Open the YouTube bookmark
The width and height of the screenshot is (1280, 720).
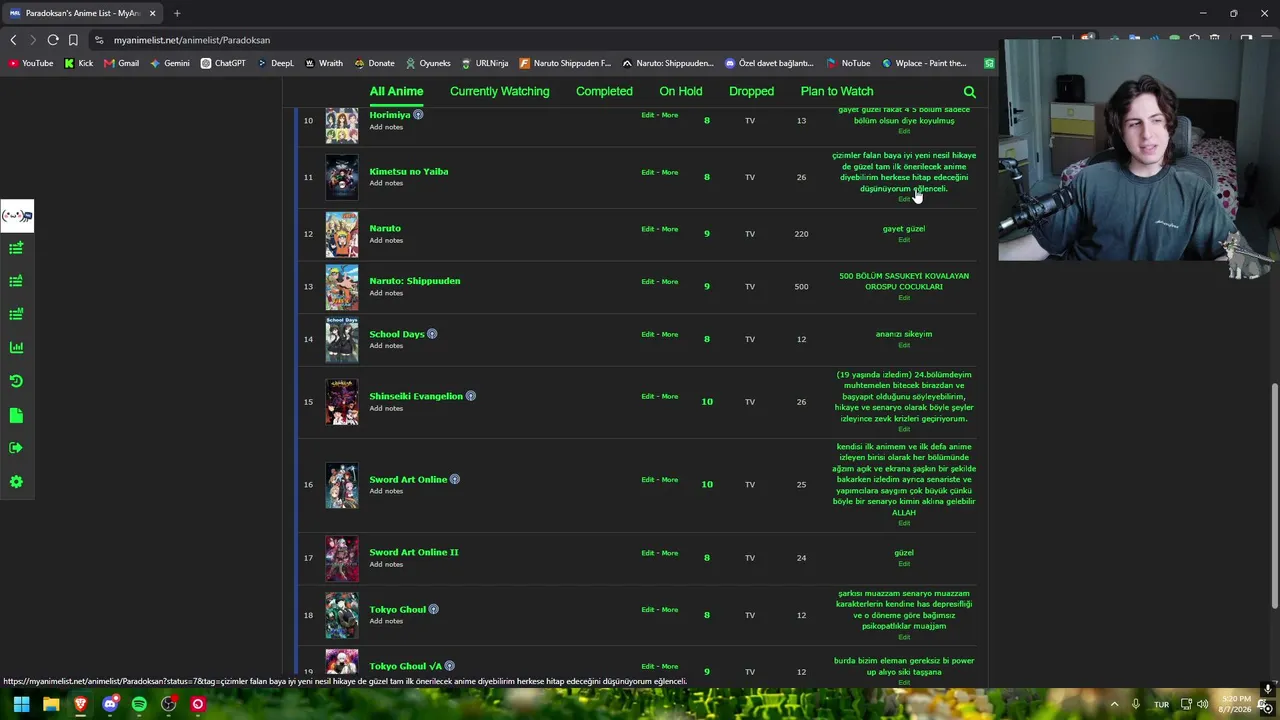(x=31, y=63)
